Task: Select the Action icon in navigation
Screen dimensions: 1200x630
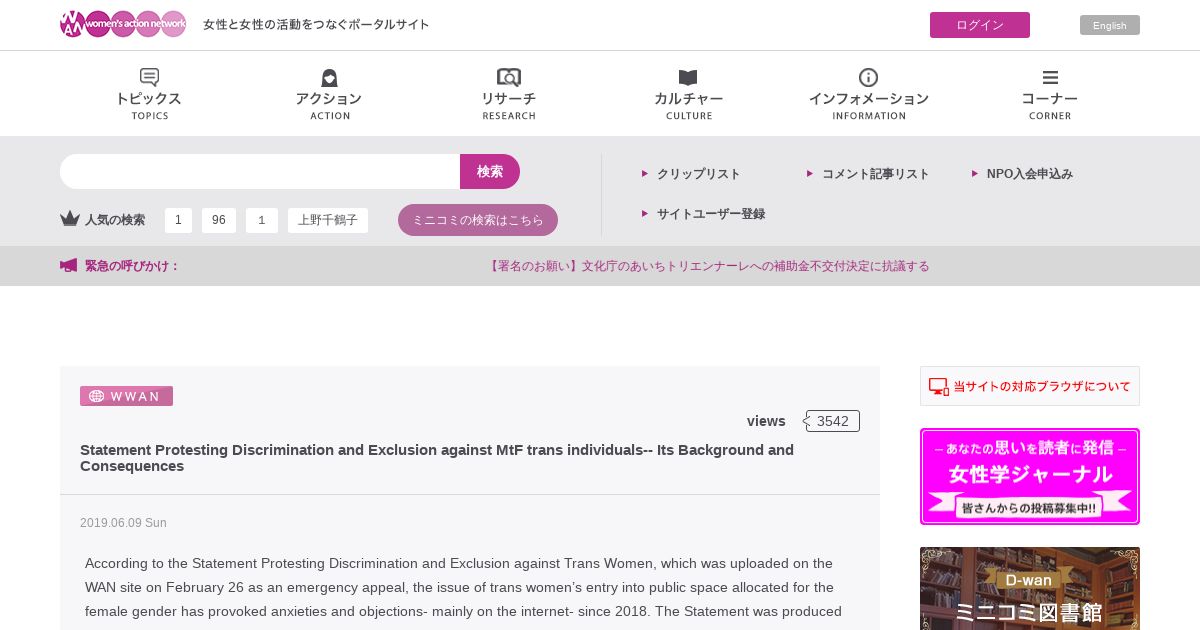Action: [x=329, y=77]
